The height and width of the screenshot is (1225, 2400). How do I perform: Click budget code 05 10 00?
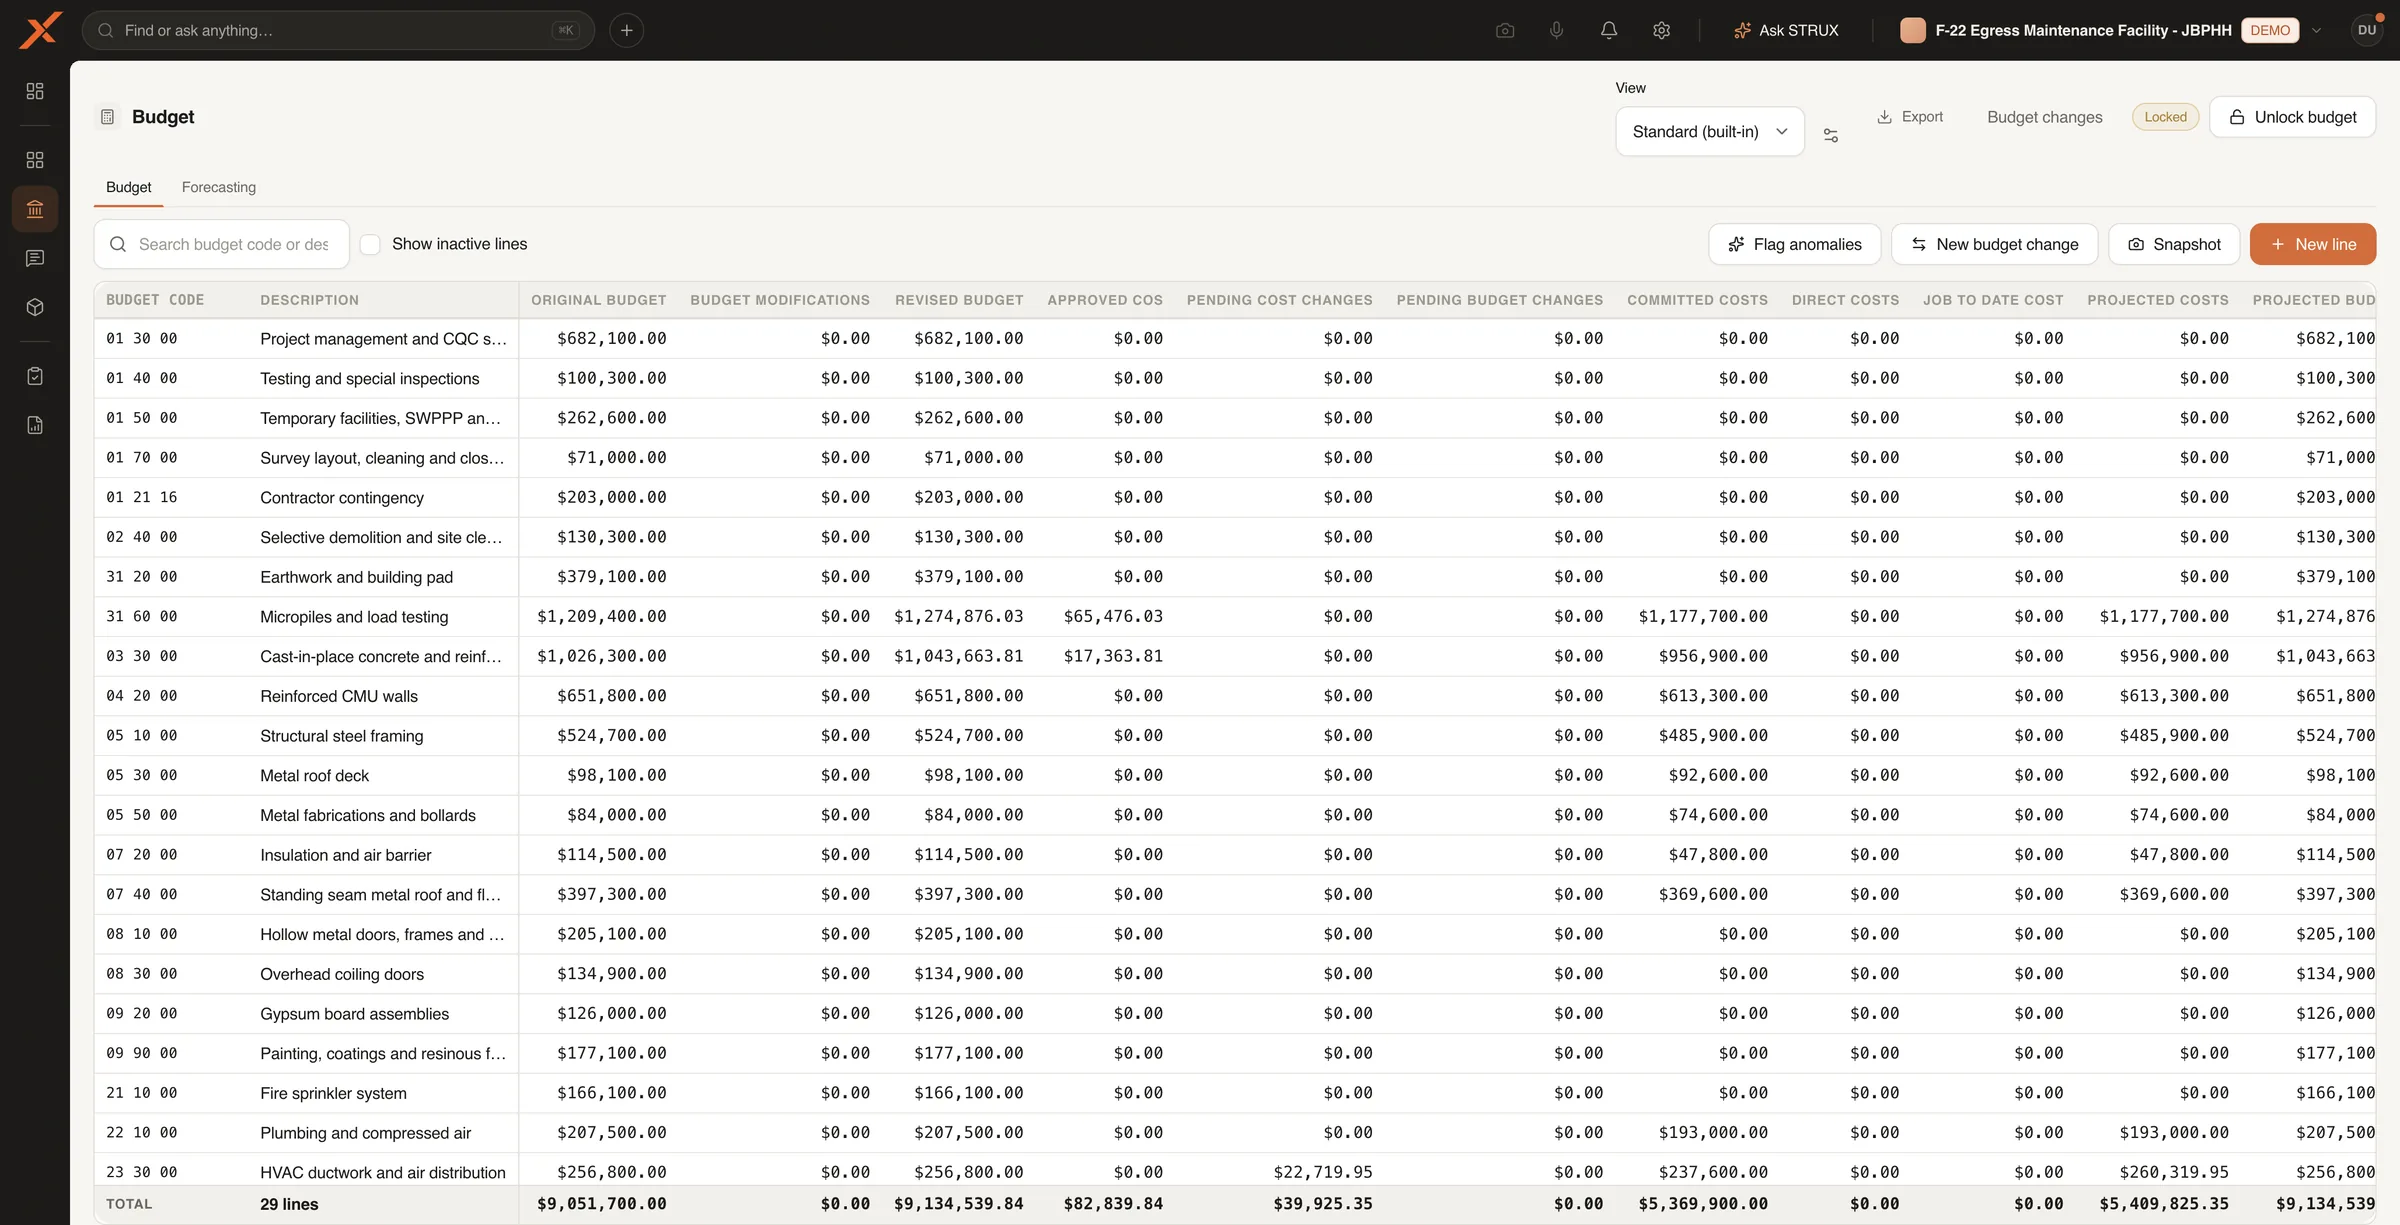click(142, 735)
